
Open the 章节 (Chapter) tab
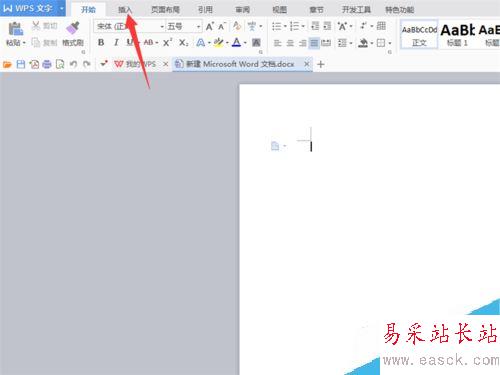pyautogui.click(x=316, y=10)
